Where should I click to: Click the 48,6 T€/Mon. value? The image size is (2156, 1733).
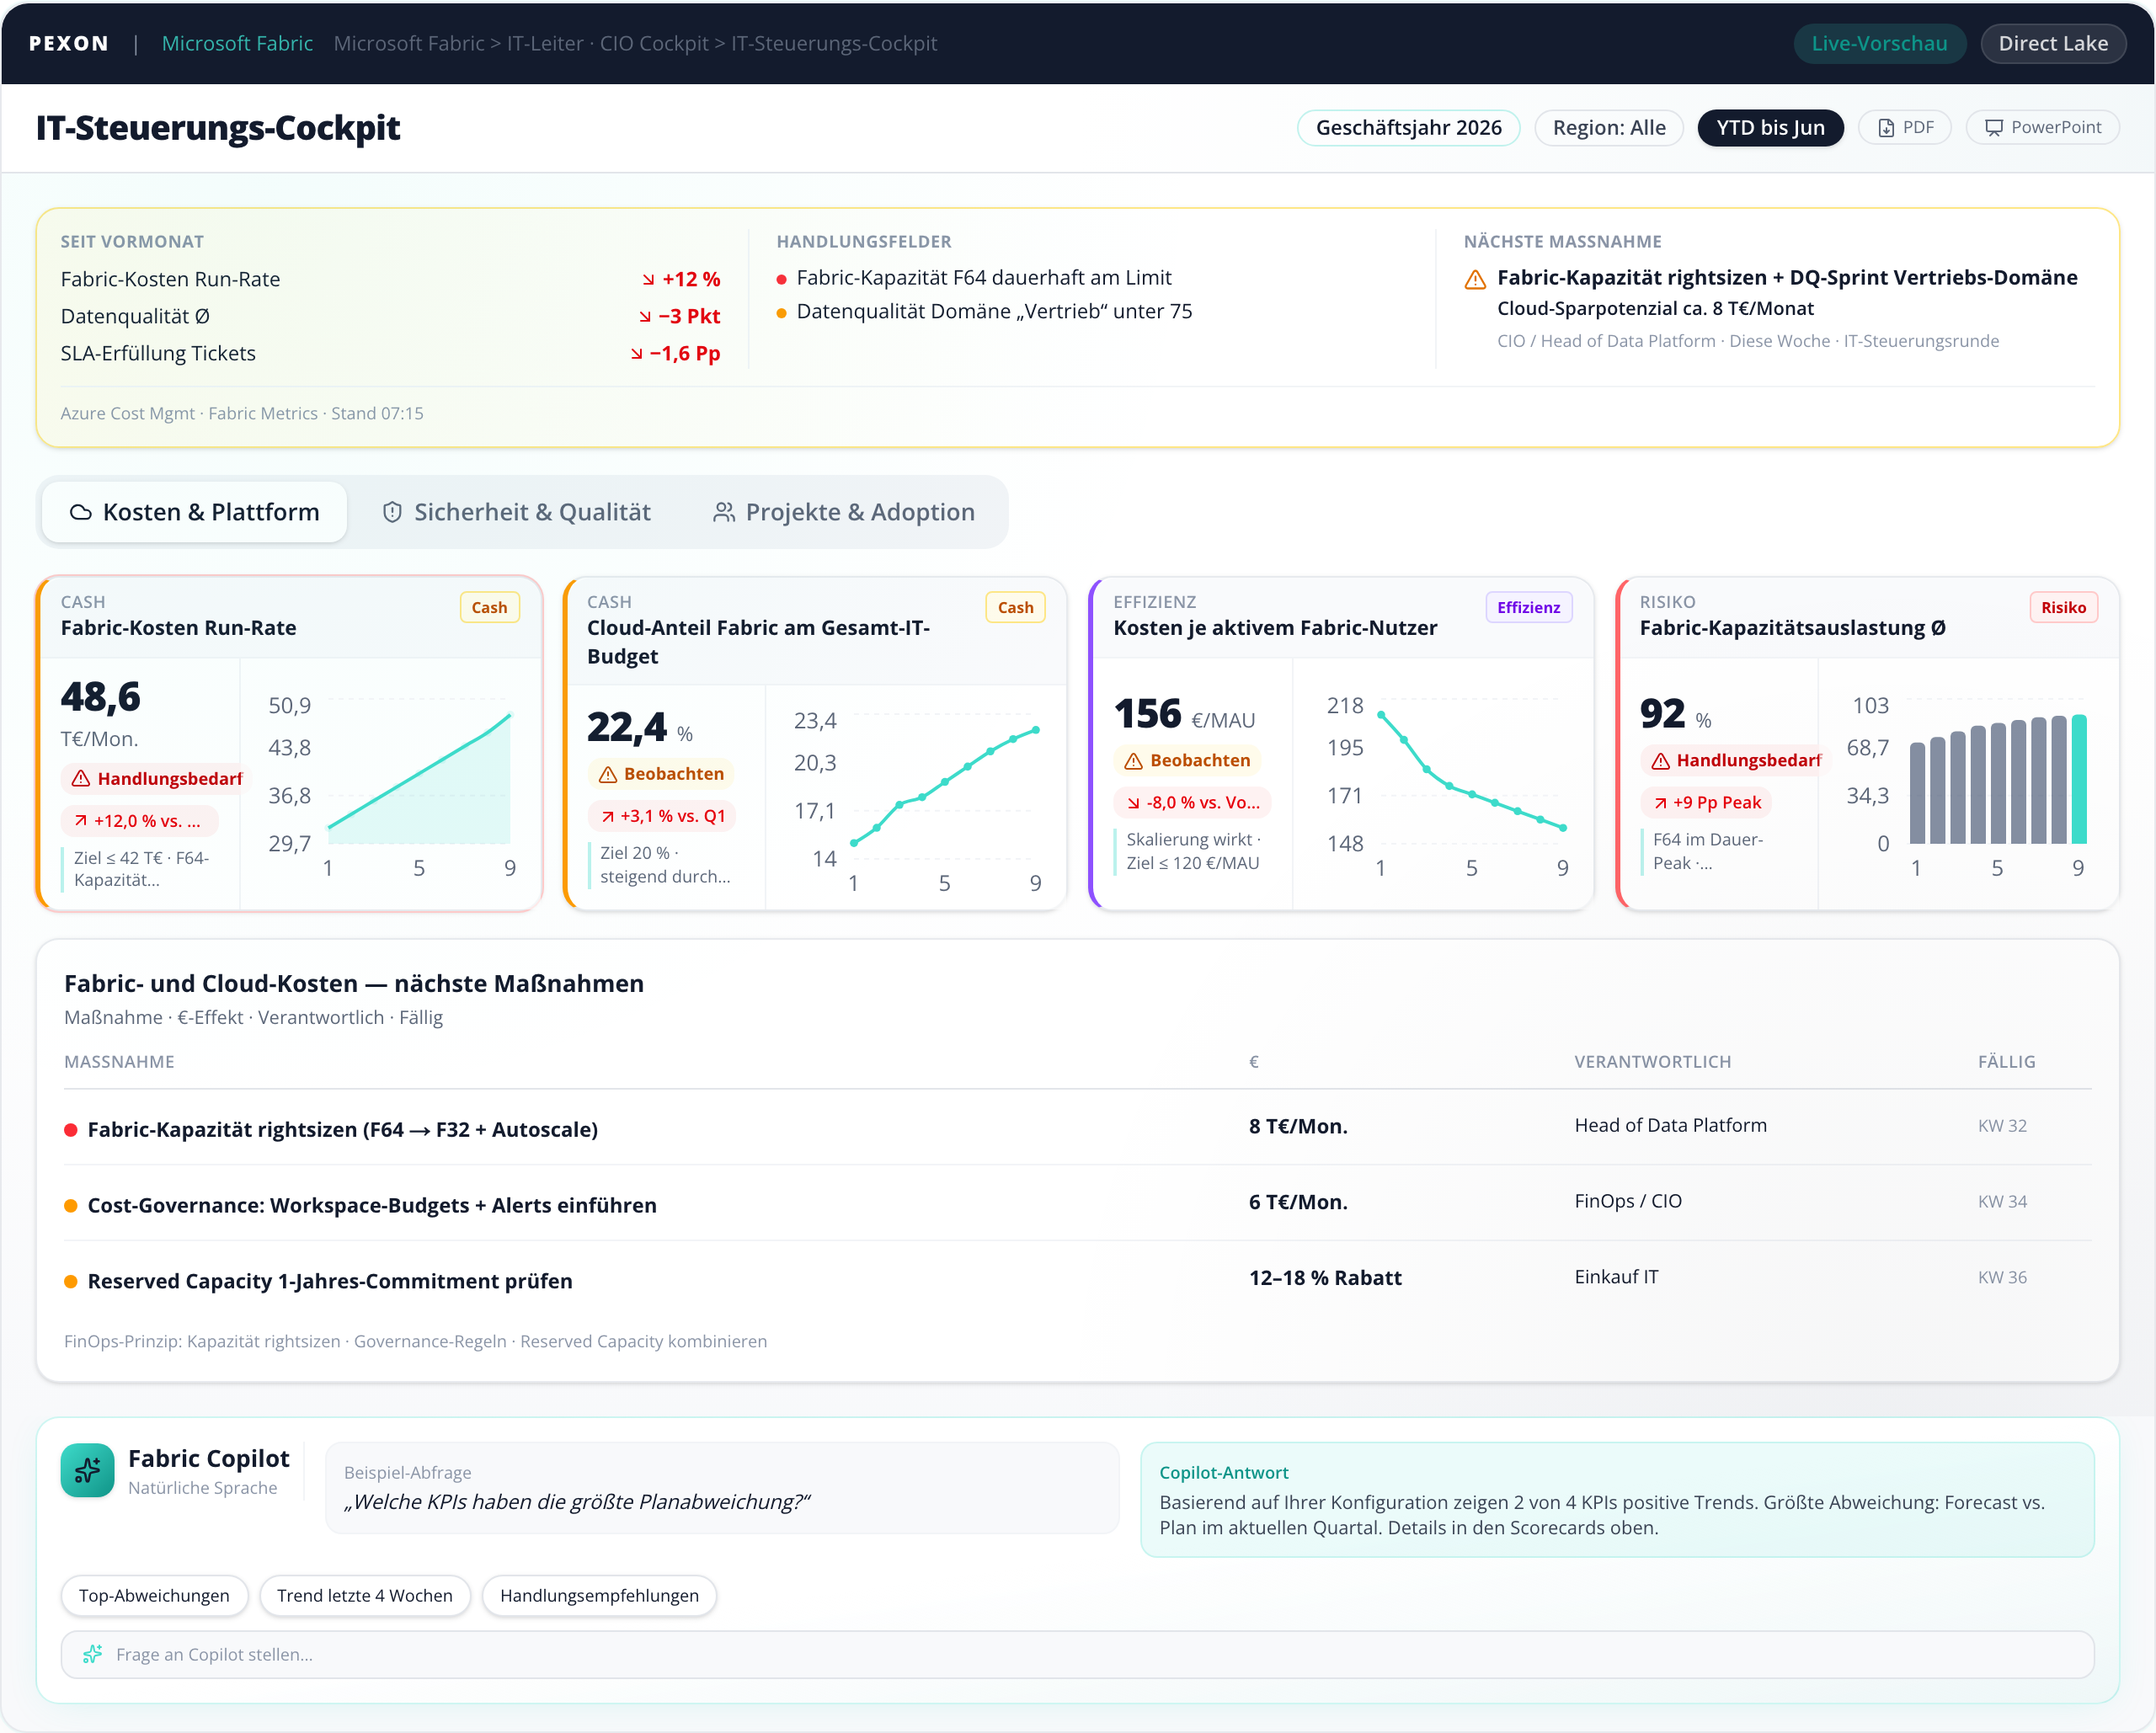(x=100, y=713)
